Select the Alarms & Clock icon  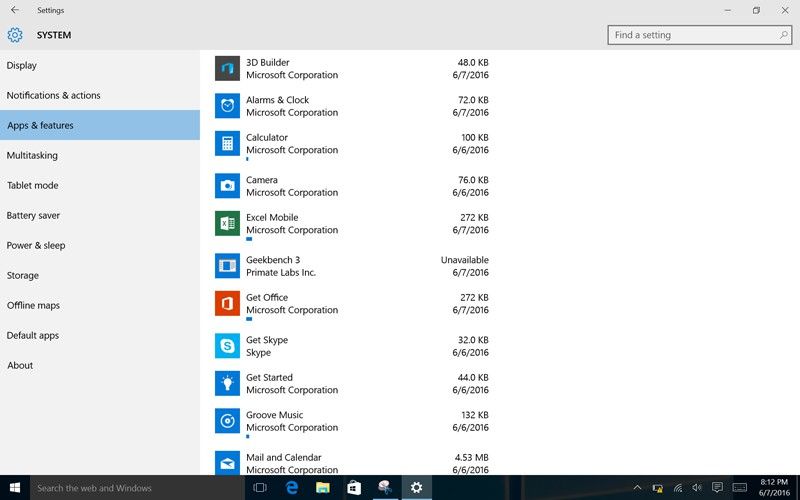pyautogui.click(x=227, y=106)
